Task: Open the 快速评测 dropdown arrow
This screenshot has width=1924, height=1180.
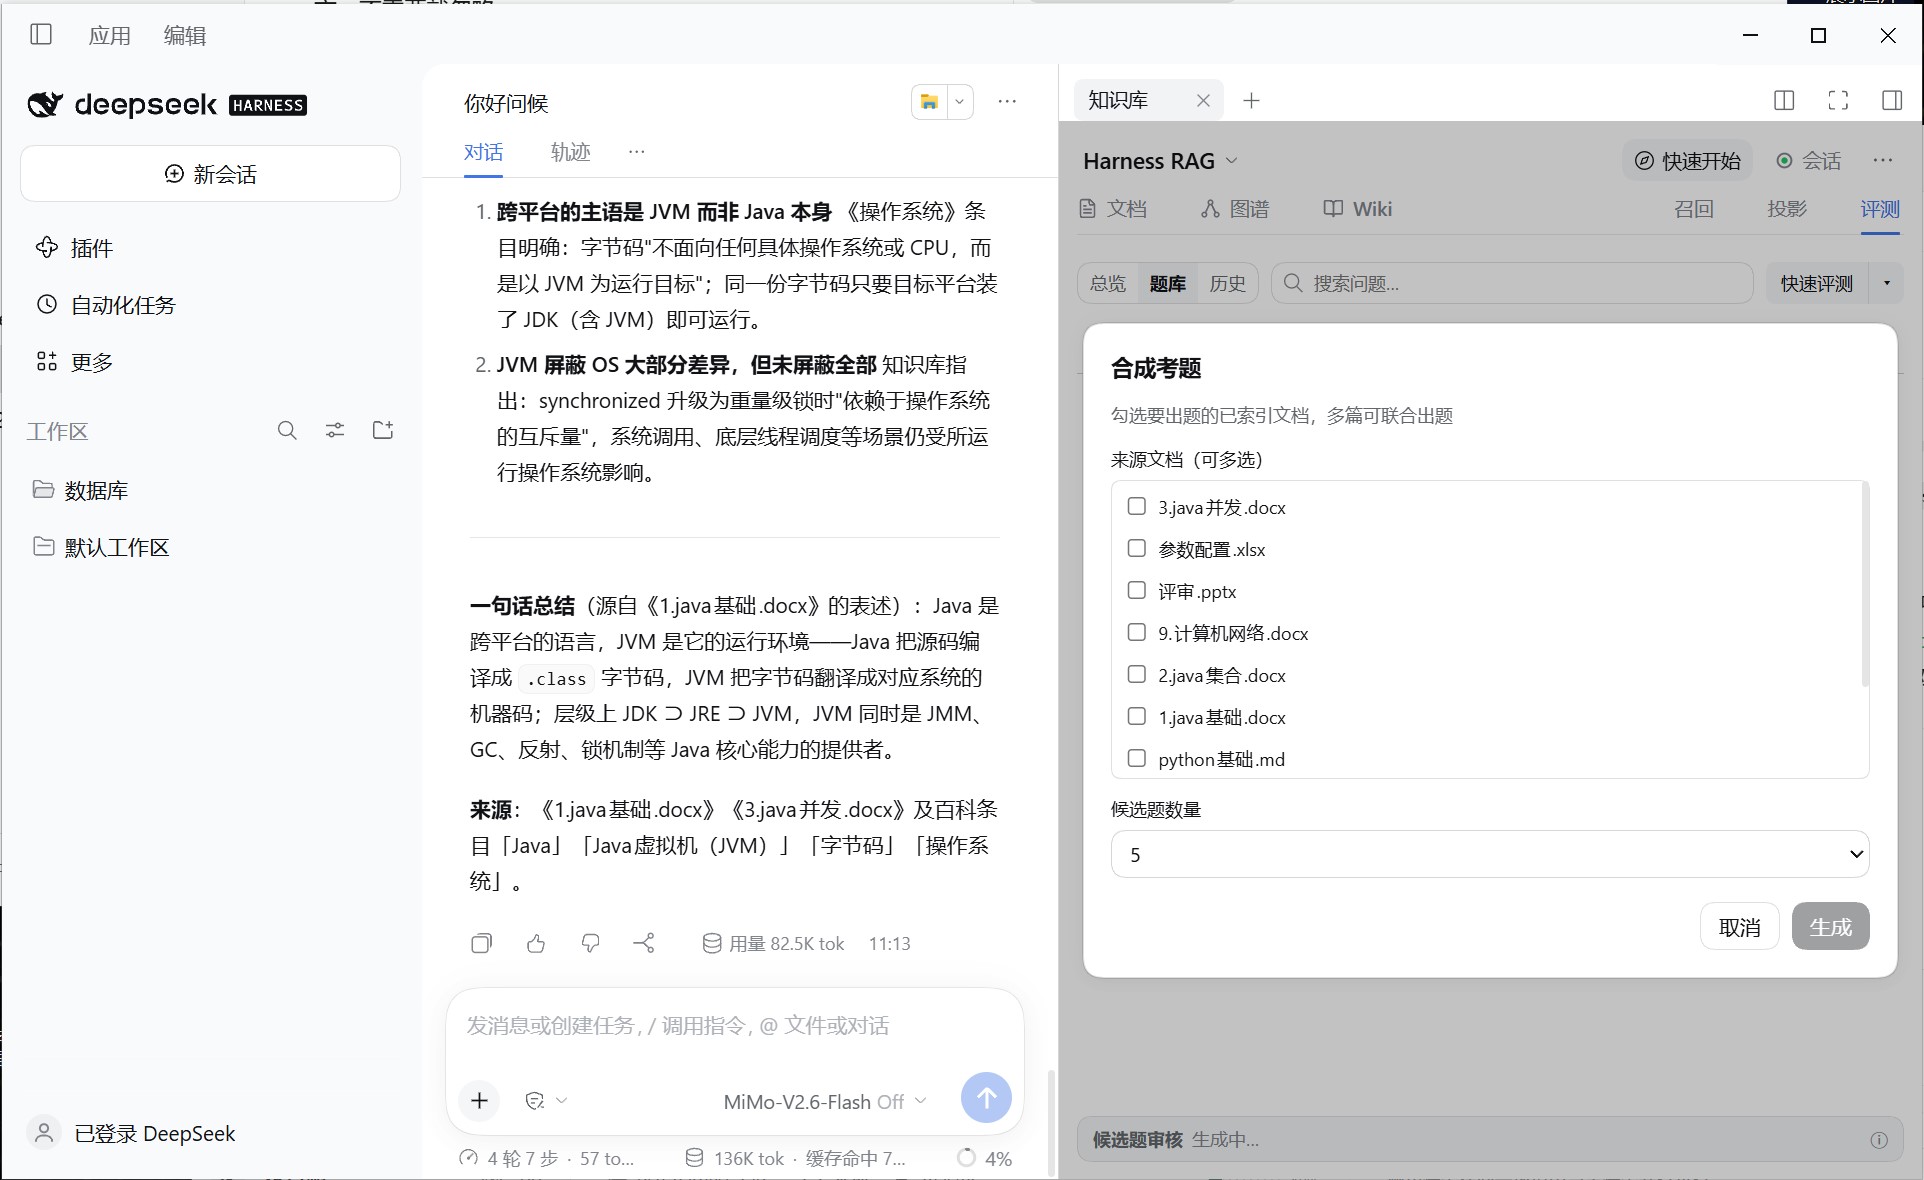Action: 1887,283
